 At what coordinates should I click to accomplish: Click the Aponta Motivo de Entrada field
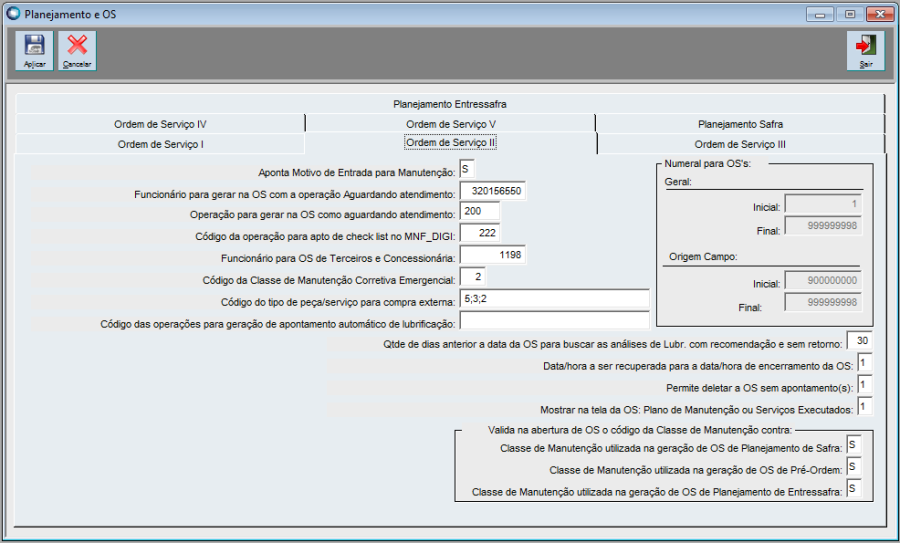pyautogui.click(x=467, y=169)
